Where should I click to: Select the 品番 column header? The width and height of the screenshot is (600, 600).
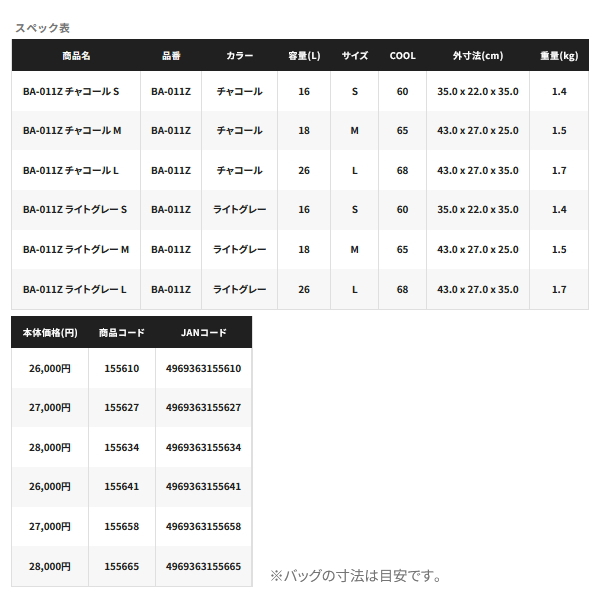click(x=171, y=56)
